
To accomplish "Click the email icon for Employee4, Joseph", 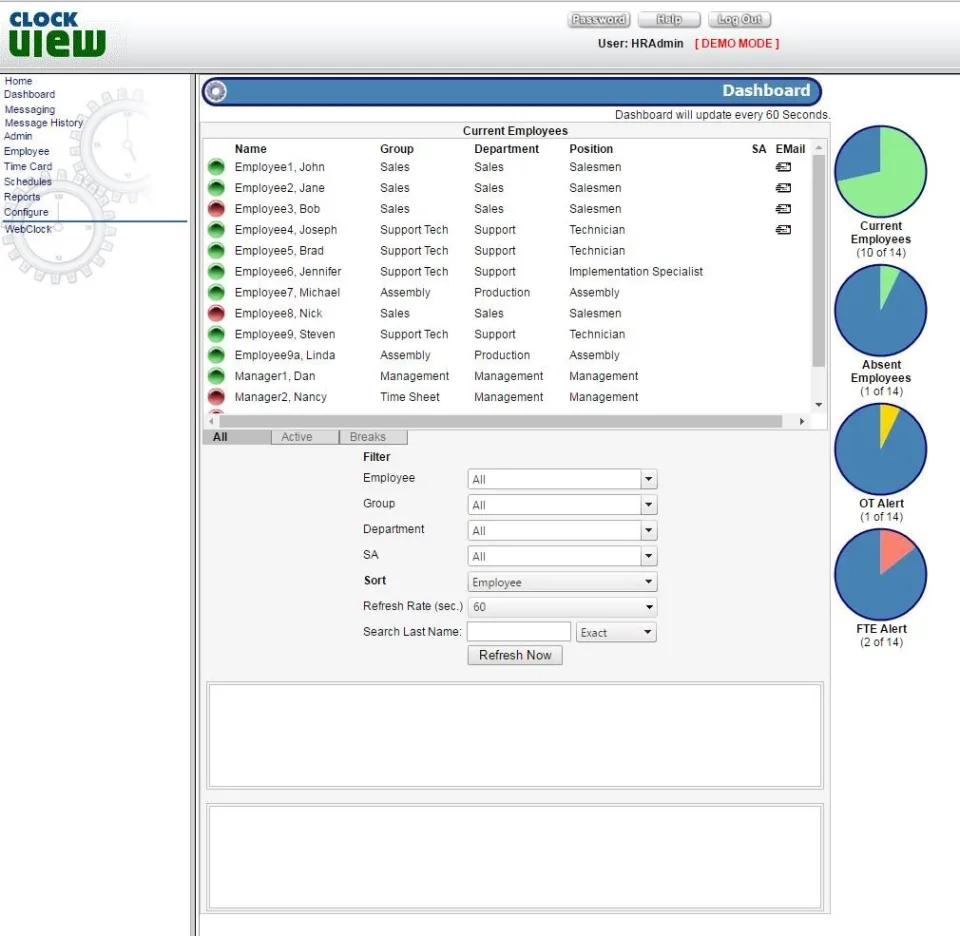I will 783,230.
